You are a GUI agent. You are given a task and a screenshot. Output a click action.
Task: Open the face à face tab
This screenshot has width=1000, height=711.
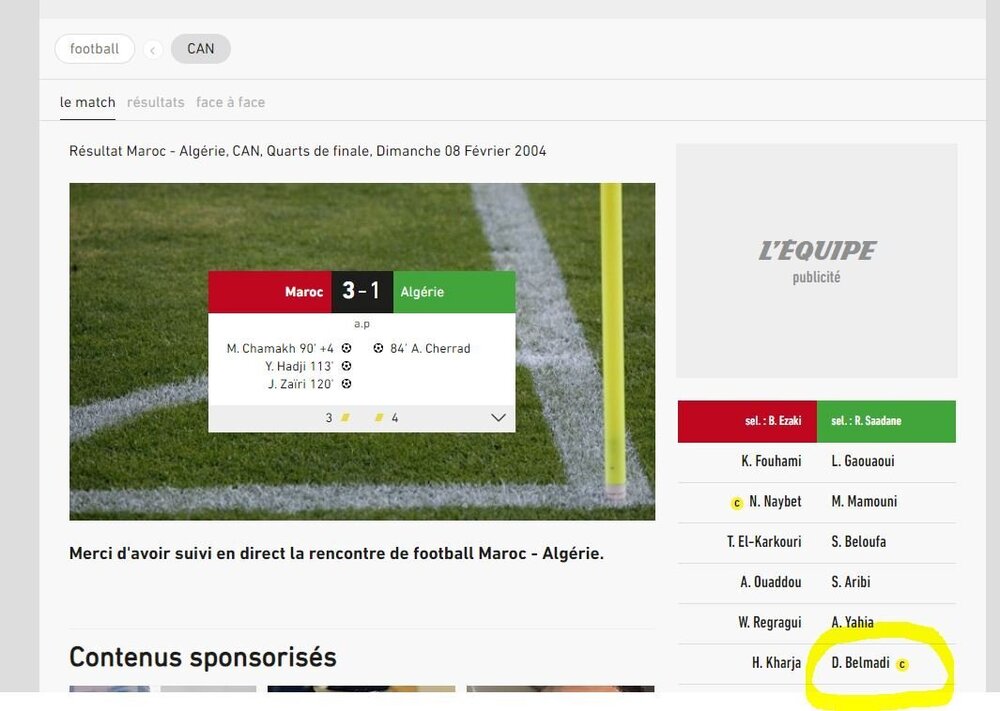click(x=230, y=102)
